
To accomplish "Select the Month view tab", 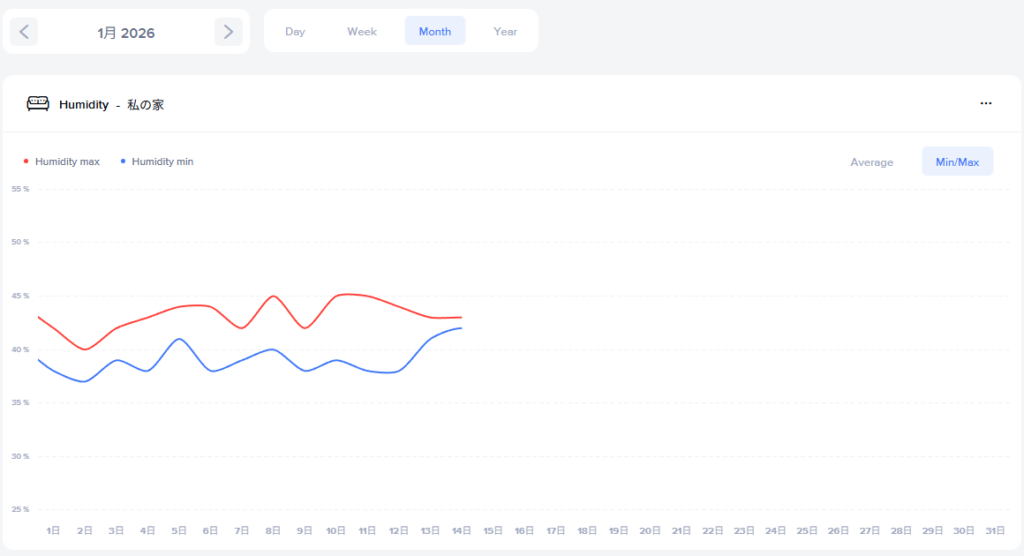I will point(435,32).
